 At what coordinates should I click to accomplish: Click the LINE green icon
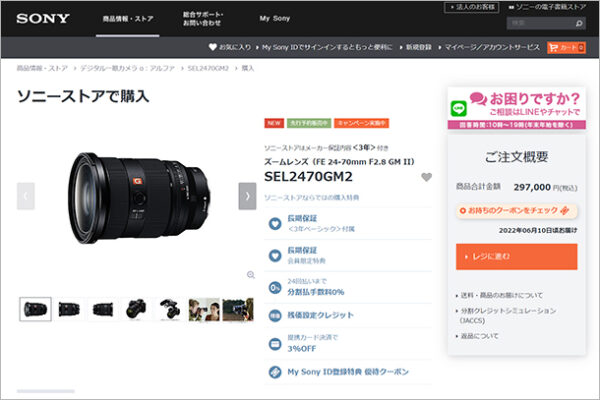(458, 109)
